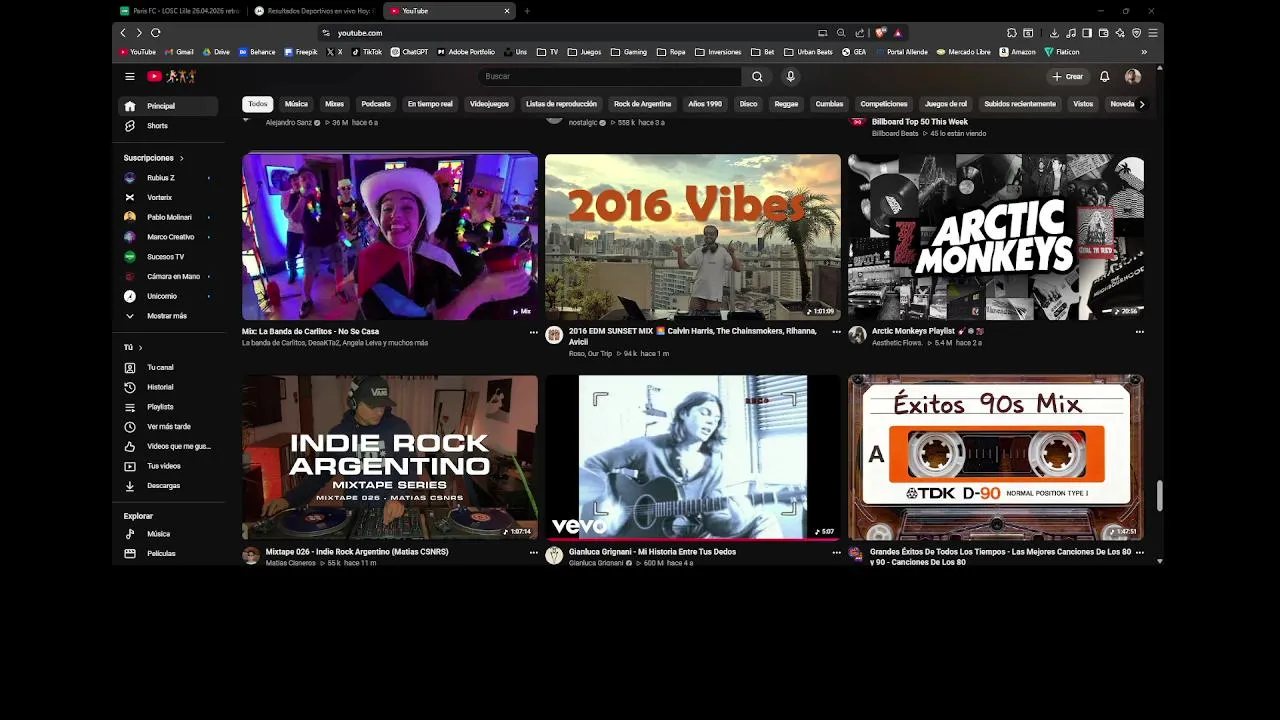Screen dimensions: 1280x720
Task: Open Pablo Molinari subscription channel
Action: click(x=168, y=217)
